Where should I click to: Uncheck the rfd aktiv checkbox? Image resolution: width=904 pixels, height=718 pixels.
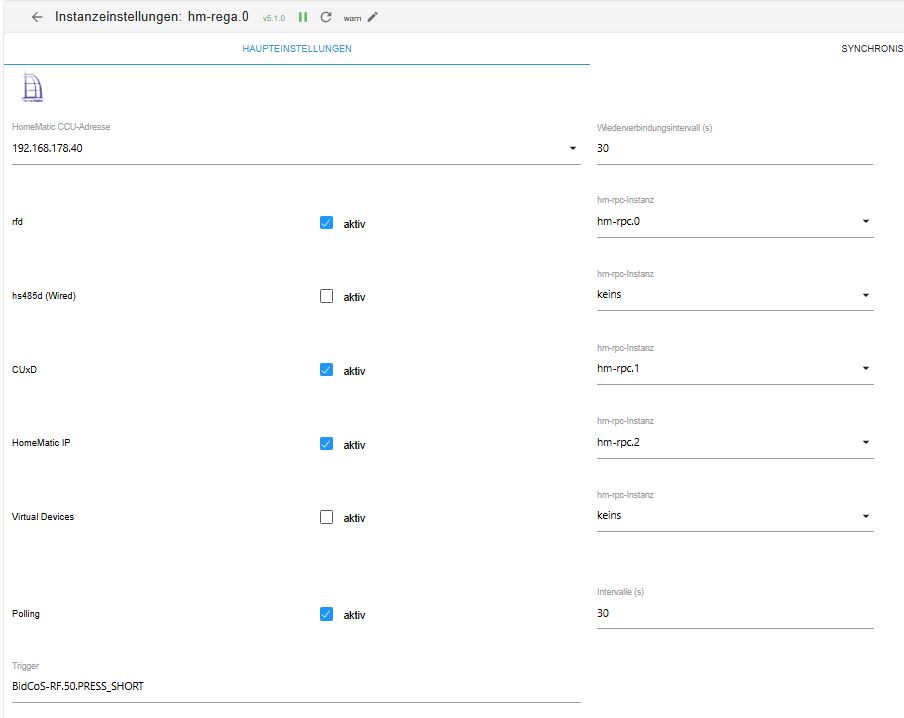point(326,223)
